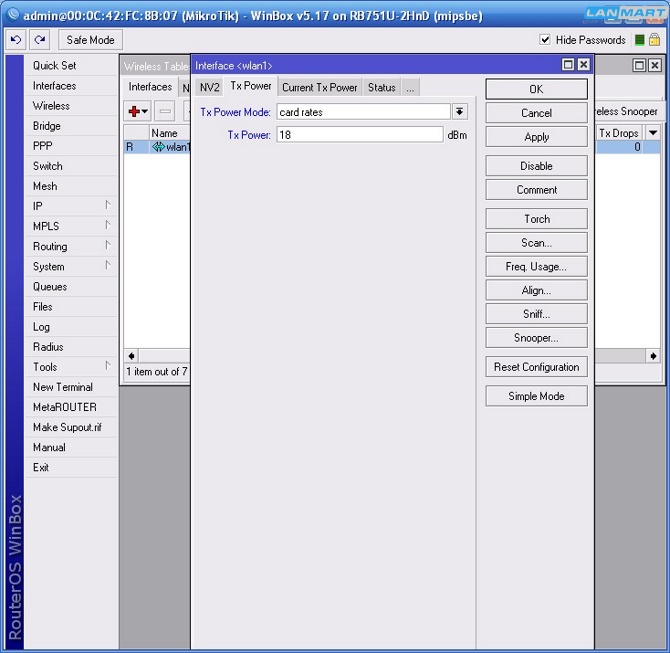Switch to the Current Tx Power tab
The height and width of the screenshot is (653, 670).
point(319,88)
